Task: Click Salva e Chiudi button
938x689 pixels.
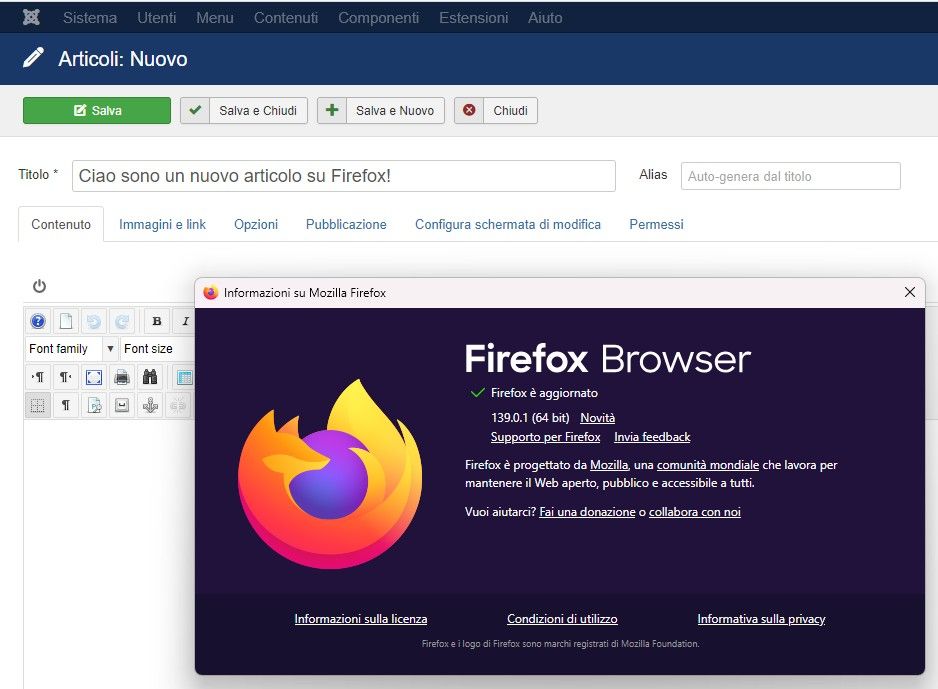Action: coord(244,111)
